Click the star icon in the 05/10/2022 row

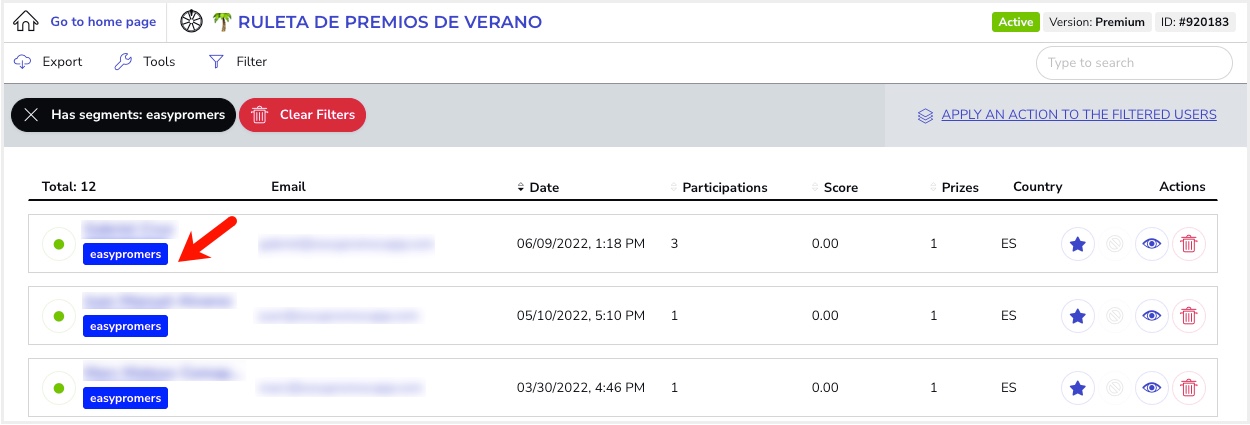point(1078,315)
